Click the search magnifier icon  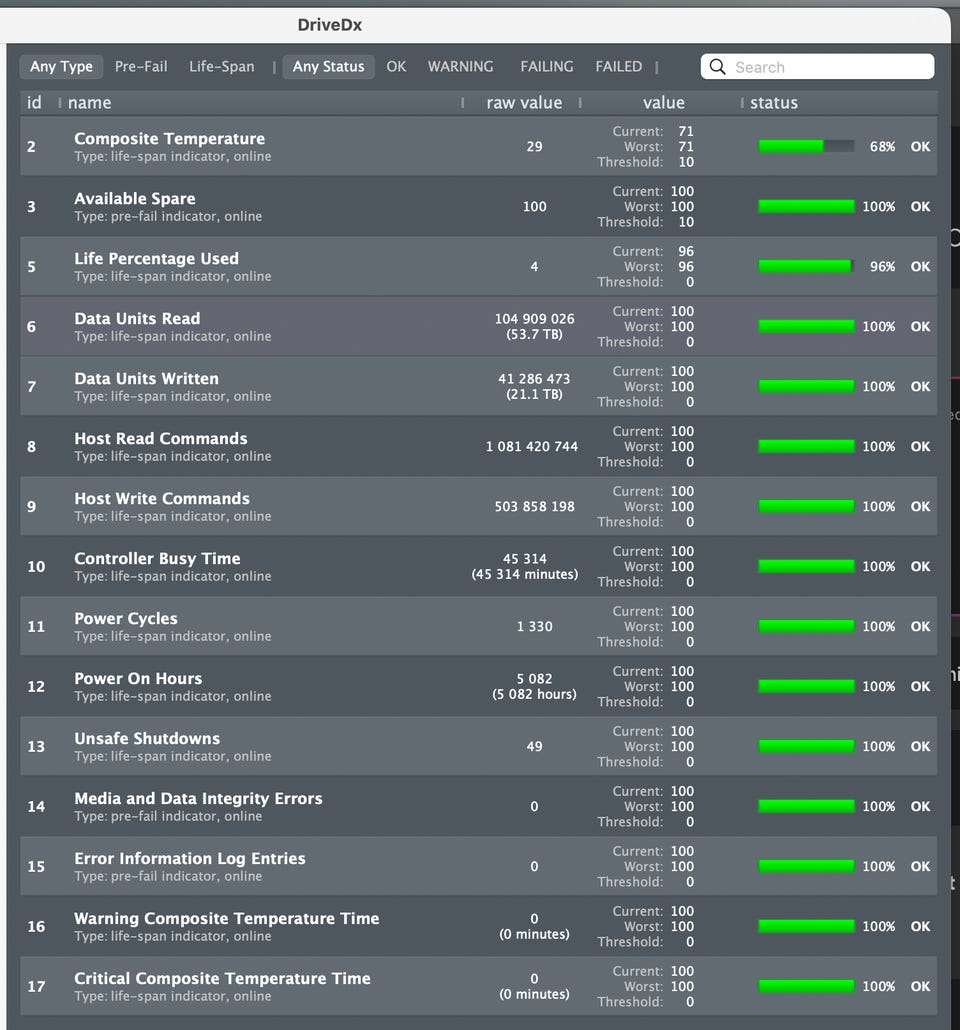point(718,66)
